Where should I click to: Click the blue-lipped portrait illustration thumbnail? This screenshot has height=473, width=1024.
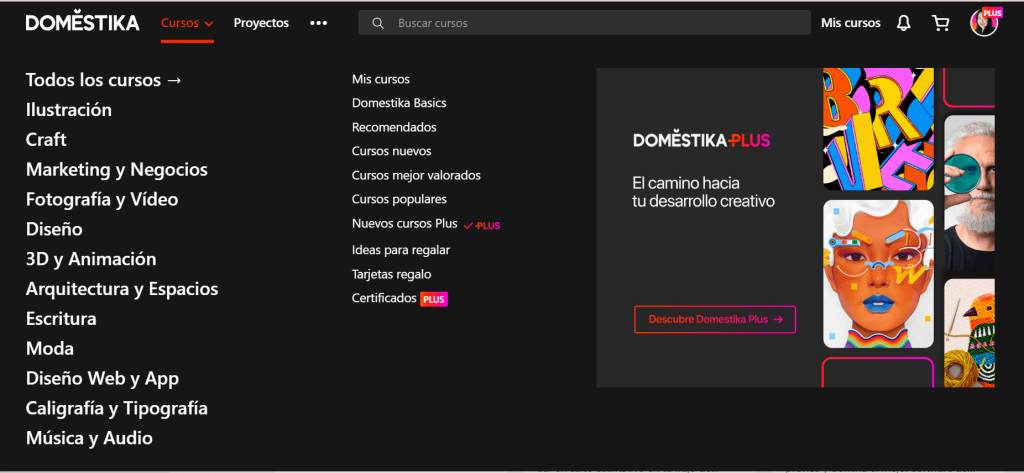click(x=878, y=274)
